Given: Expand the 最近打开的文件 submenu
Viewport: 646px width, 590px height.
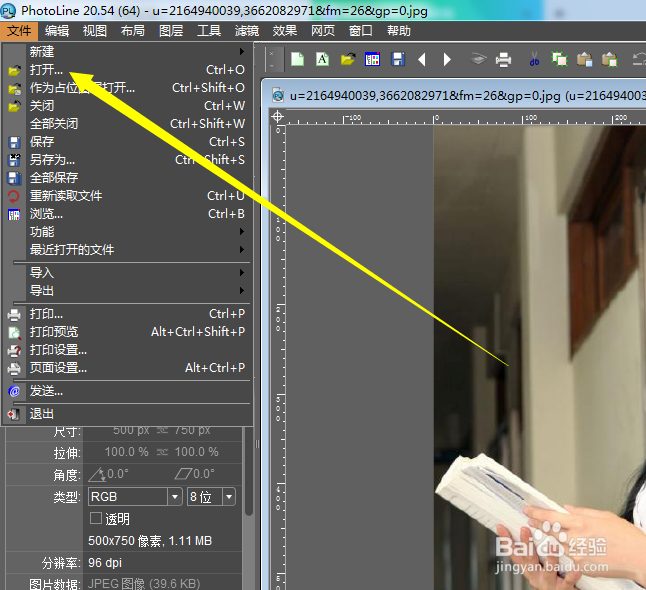Looking at the screenshot, I should [127, 250].
